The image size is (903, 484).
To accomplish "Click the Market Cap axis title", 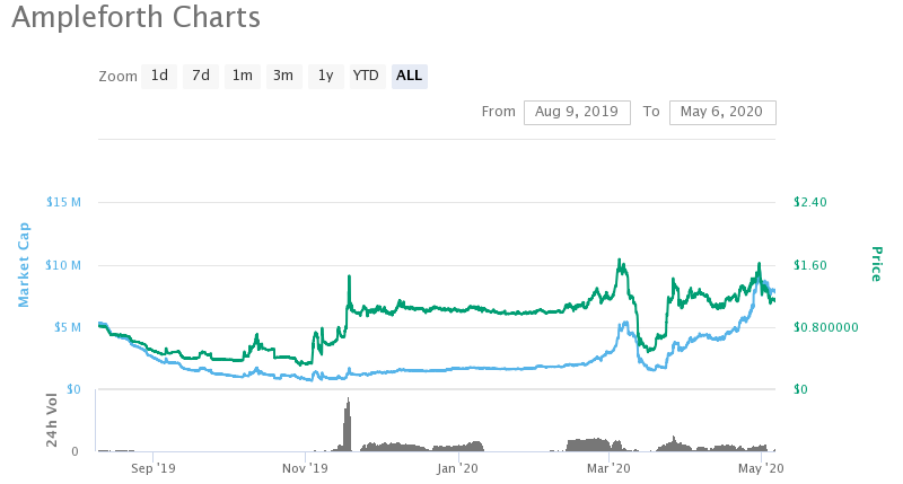I will pos(24,265).
